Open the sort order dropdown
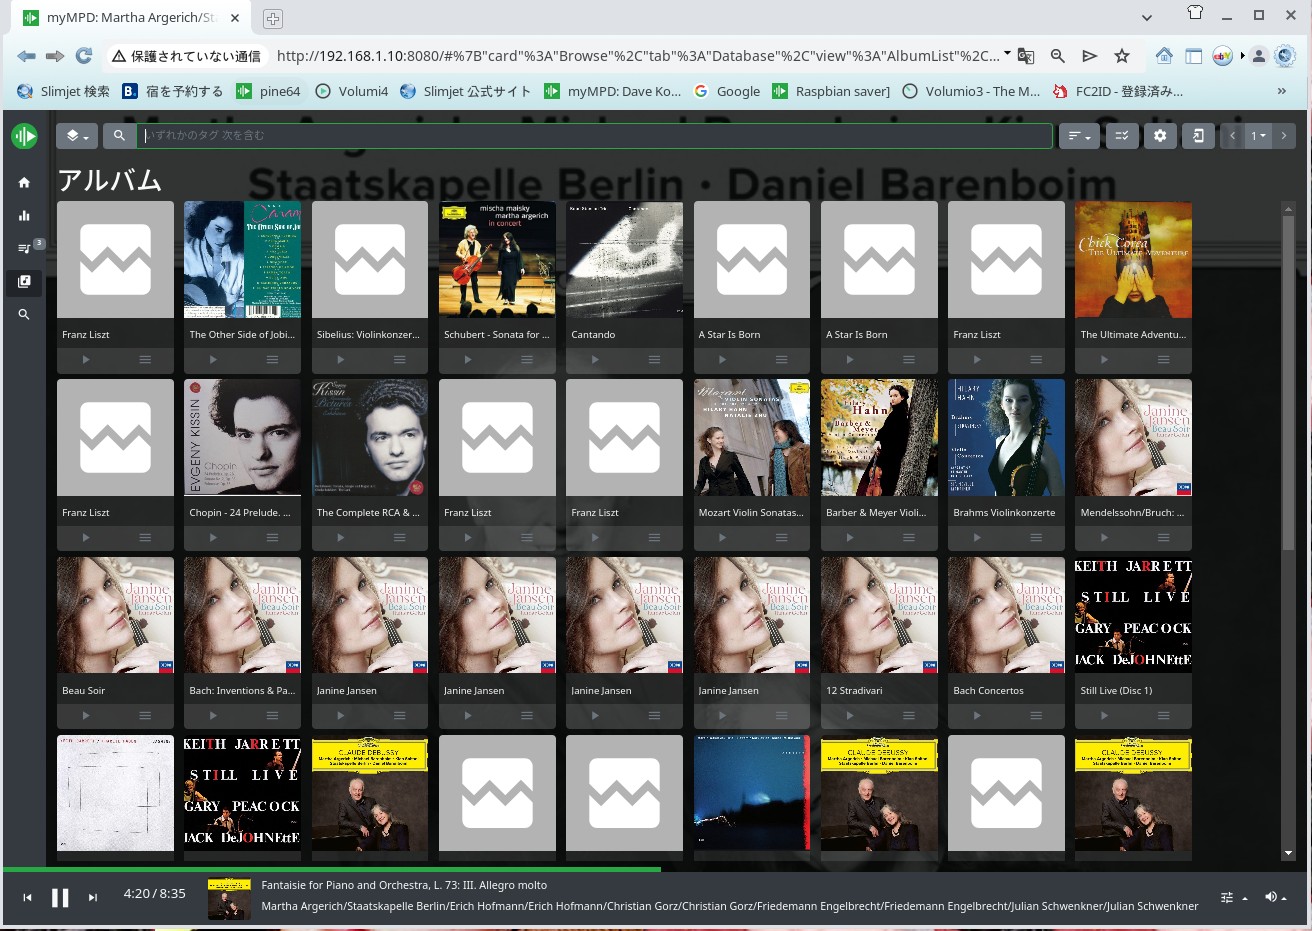Screen dimensions: 1312x931 click(1078, 136)
